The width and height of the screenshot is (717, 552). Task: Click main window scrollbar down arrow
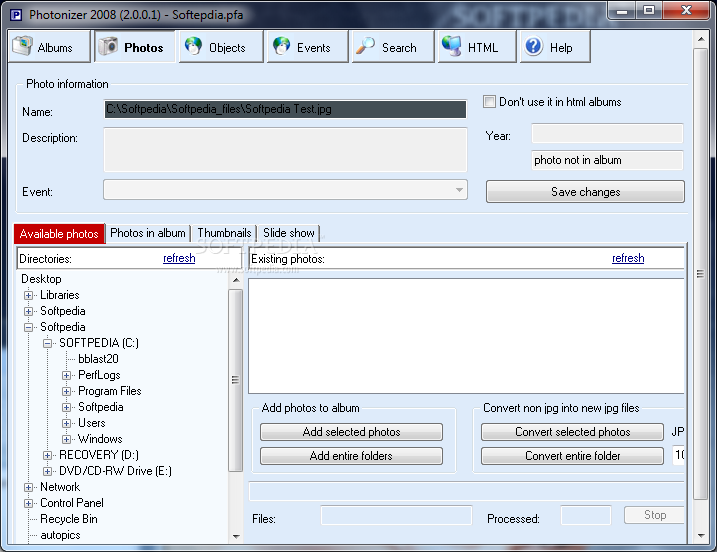click(701, 536)
